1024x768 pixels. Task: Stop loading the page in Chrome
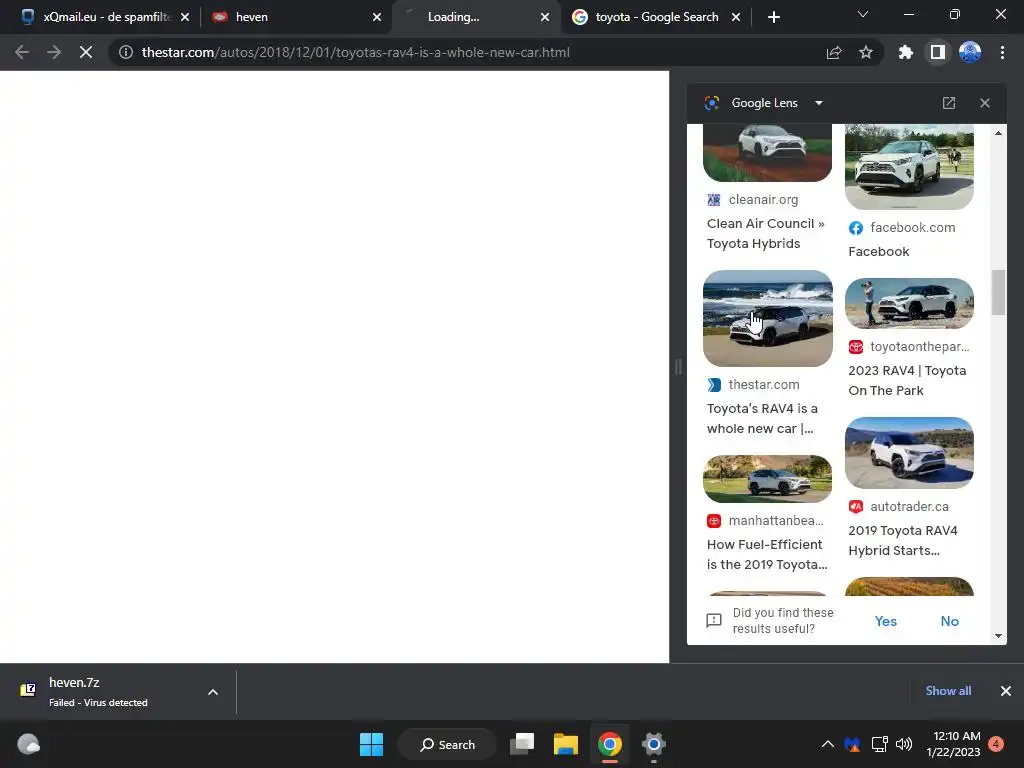click(86, 52)
